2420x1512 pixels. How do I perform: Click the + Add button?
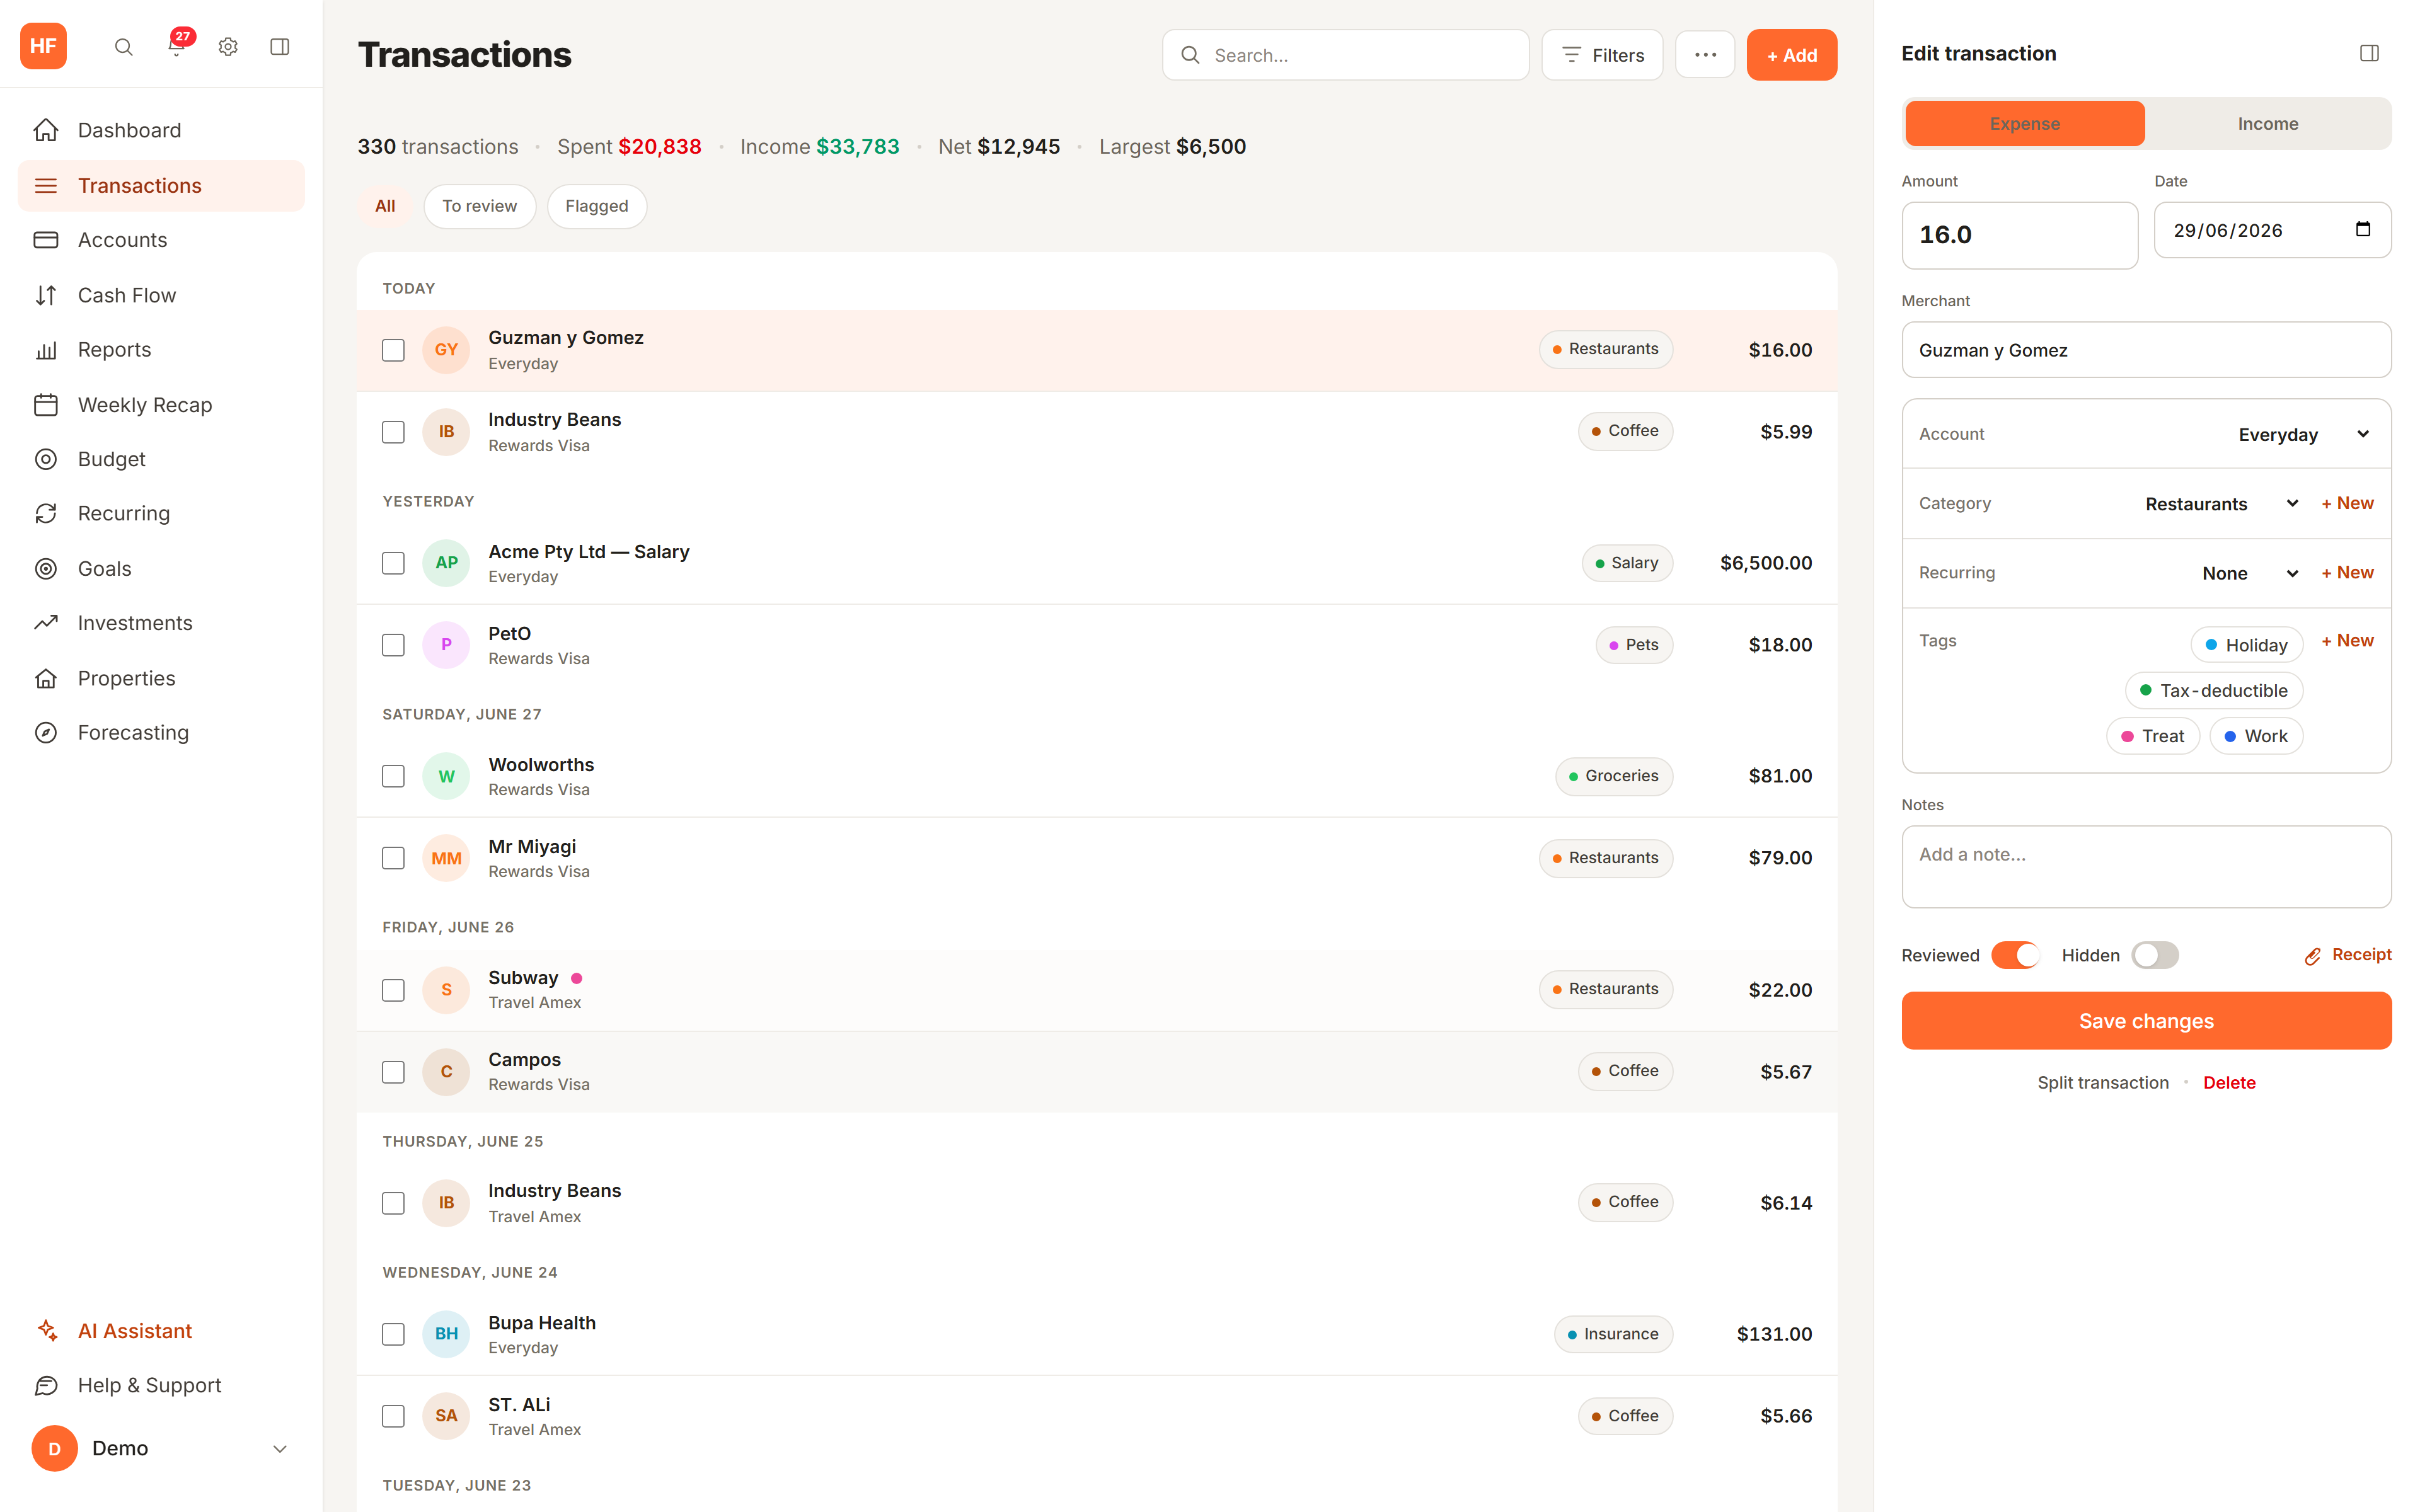[x=1791, y=55]
